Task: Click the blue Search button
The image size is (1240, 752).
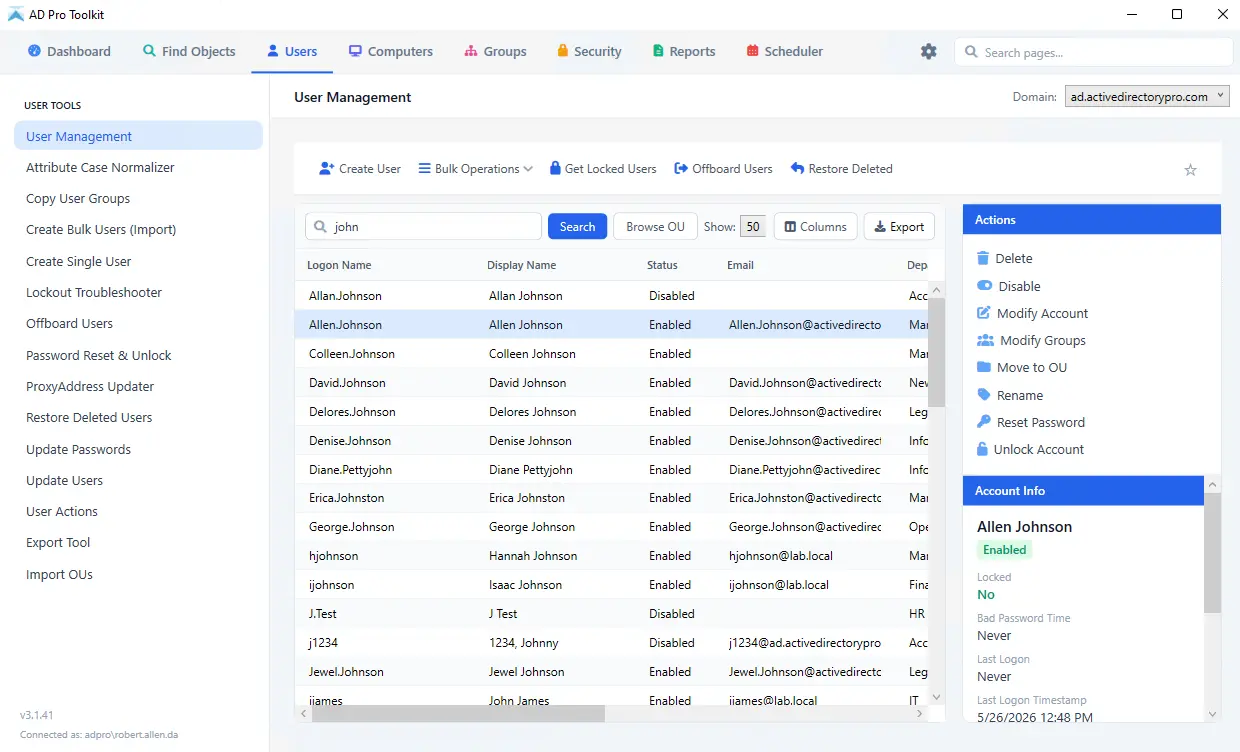Action: pos(577,227)
